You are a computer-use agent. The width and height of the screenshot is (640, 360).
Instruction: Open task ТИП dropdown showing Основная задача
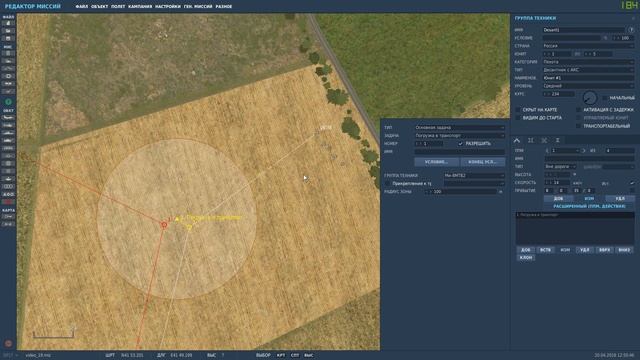coord(460,128)
